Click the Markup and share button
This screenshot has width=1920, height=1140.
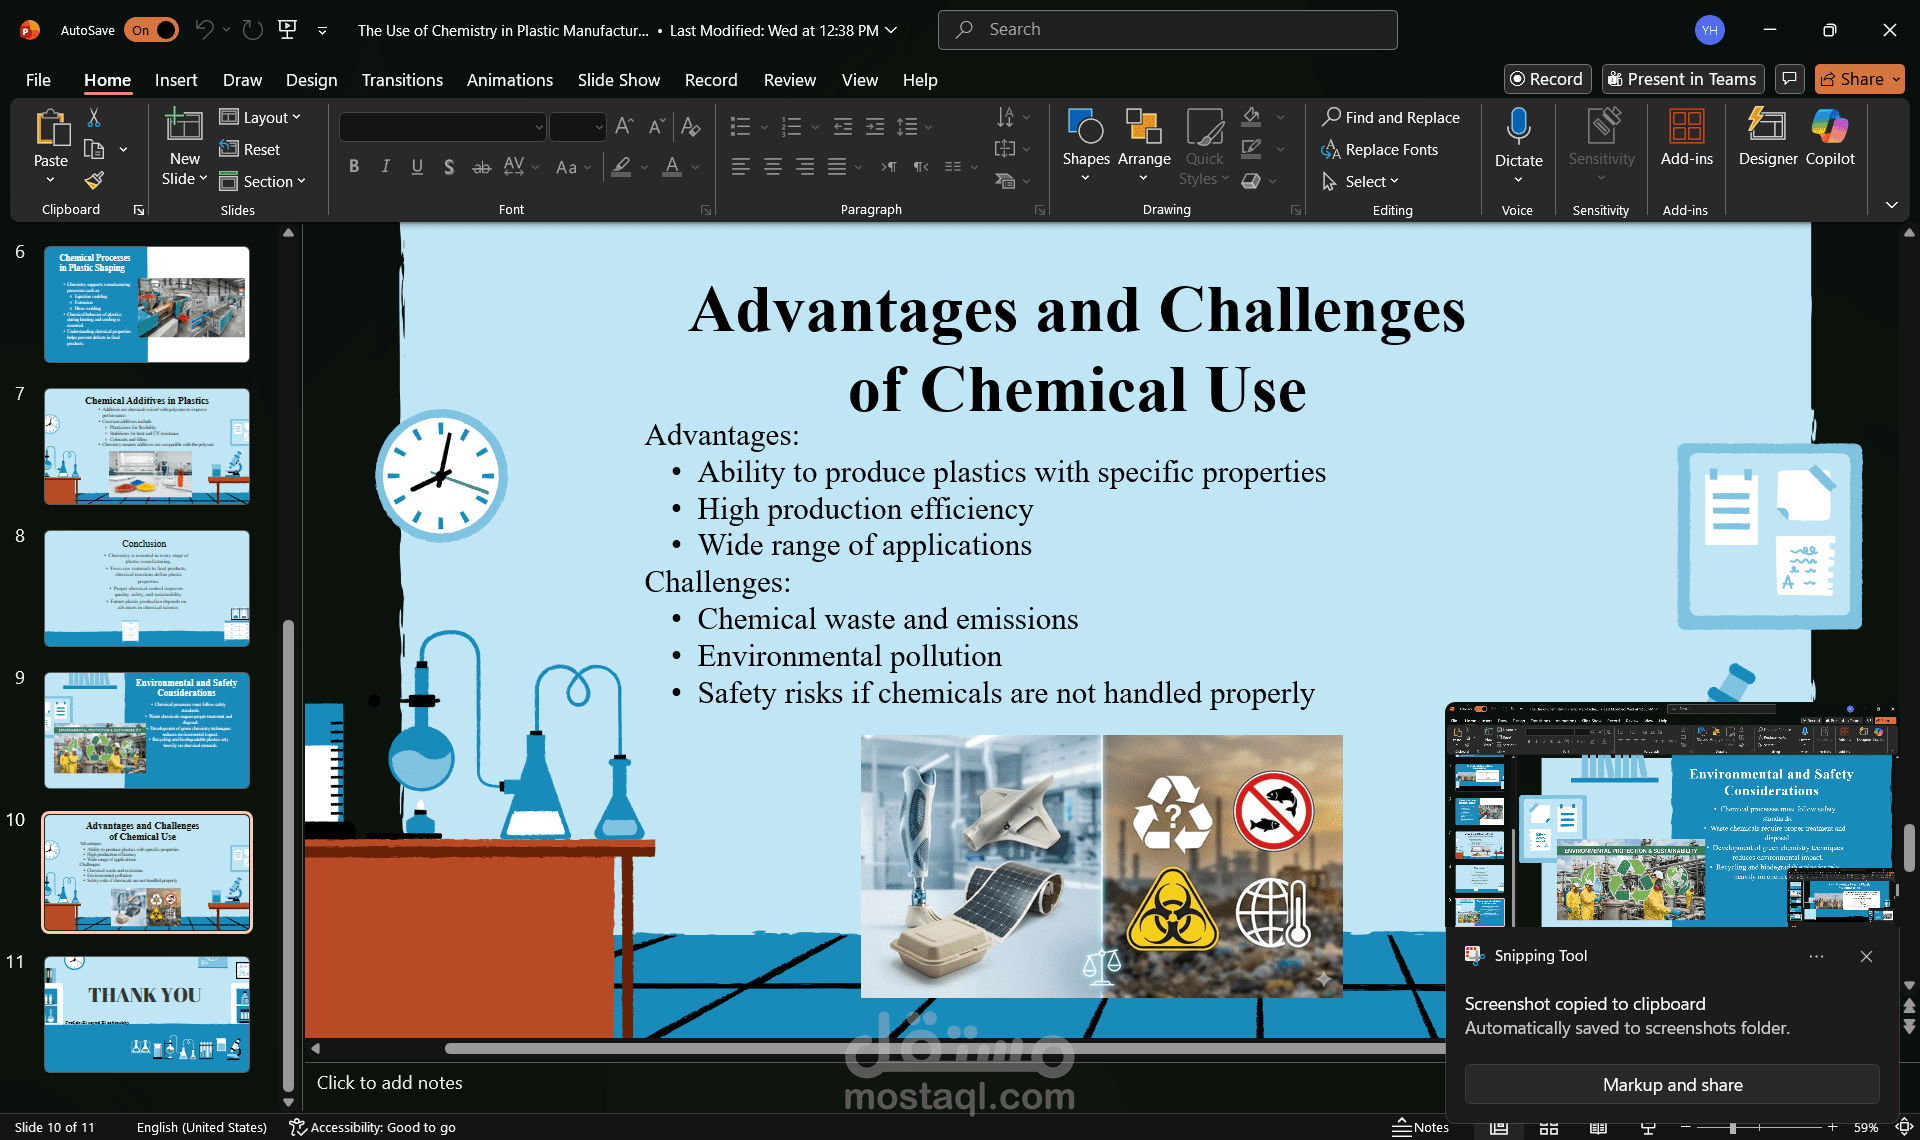(x=1671, y=1085)
